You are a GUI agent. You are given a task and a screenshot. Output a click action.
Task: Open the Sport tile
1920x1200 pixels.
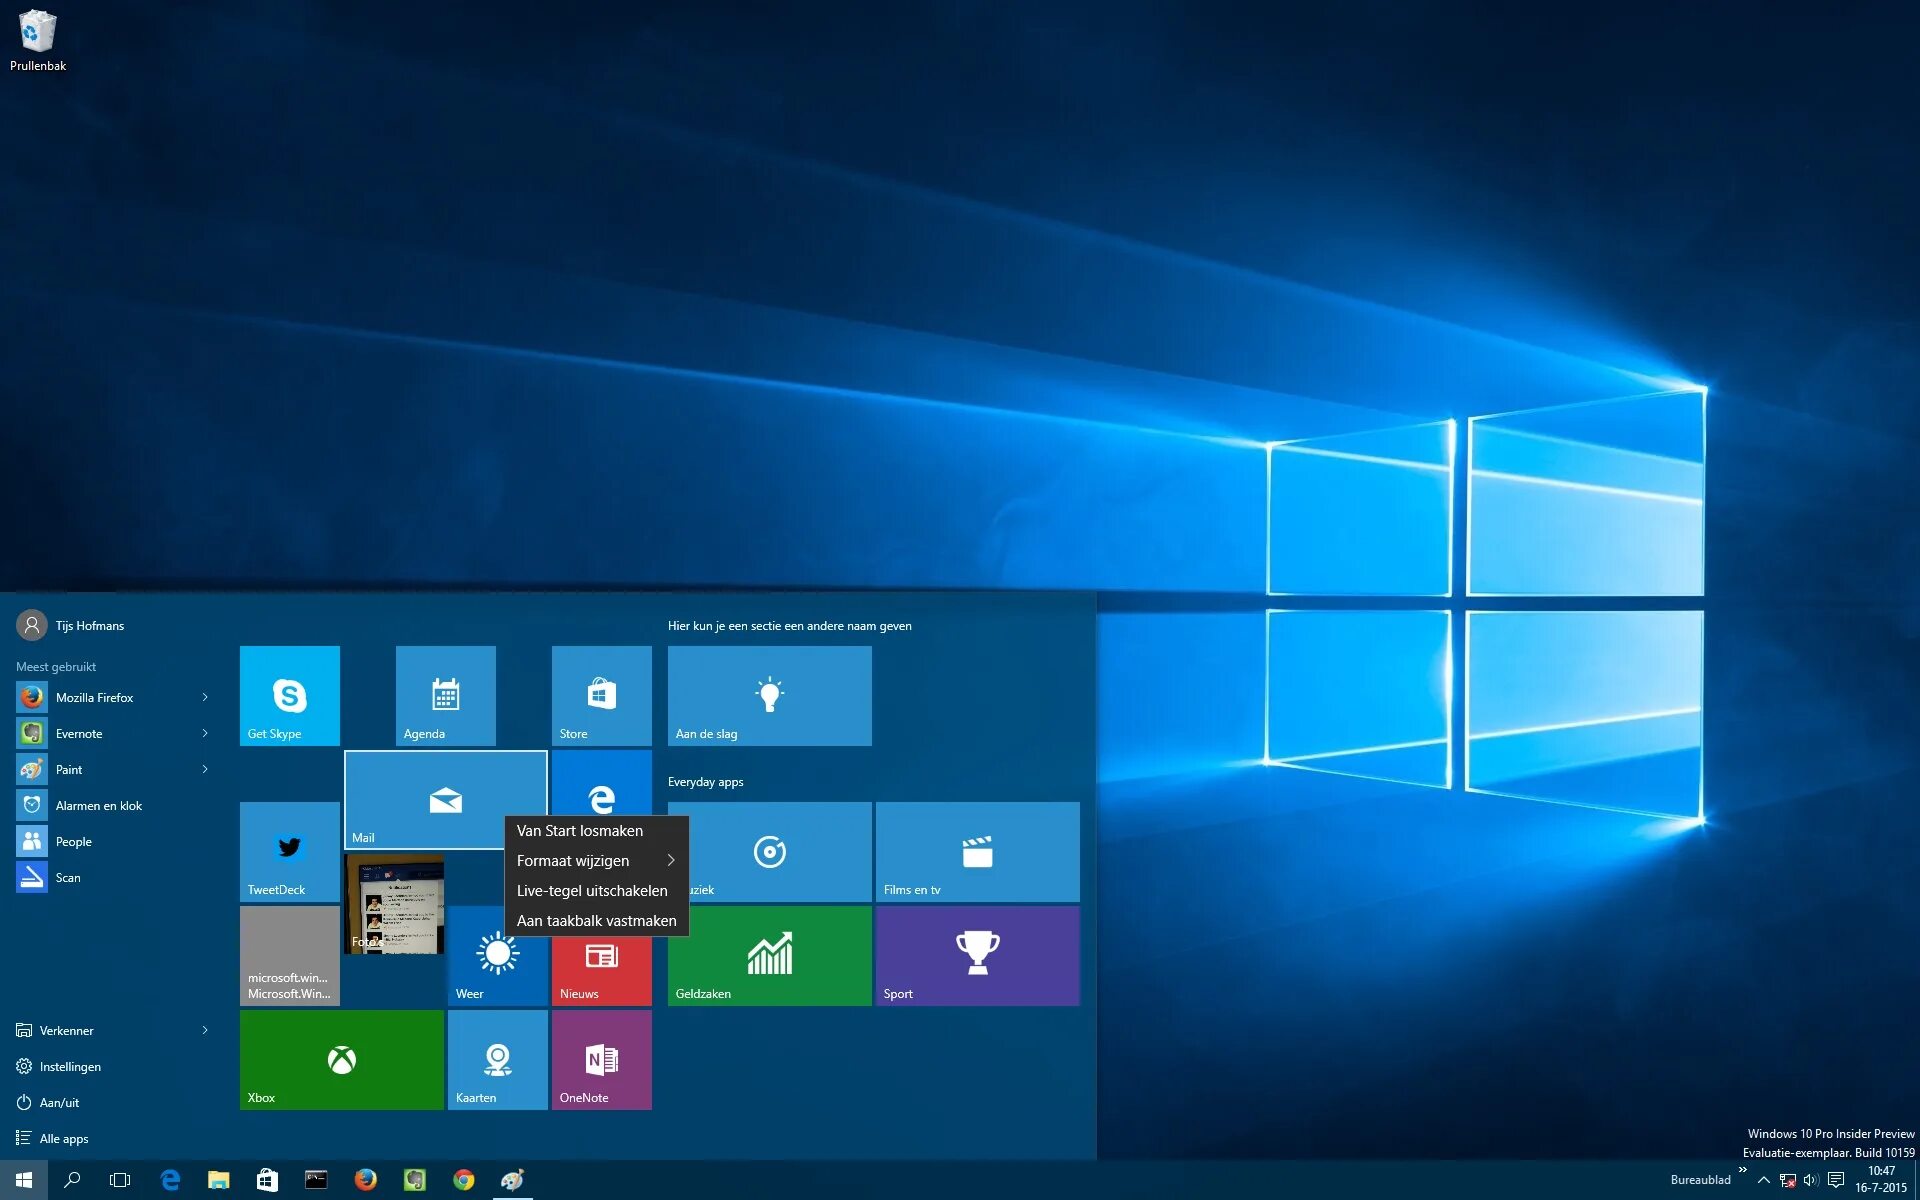[977, 955]
